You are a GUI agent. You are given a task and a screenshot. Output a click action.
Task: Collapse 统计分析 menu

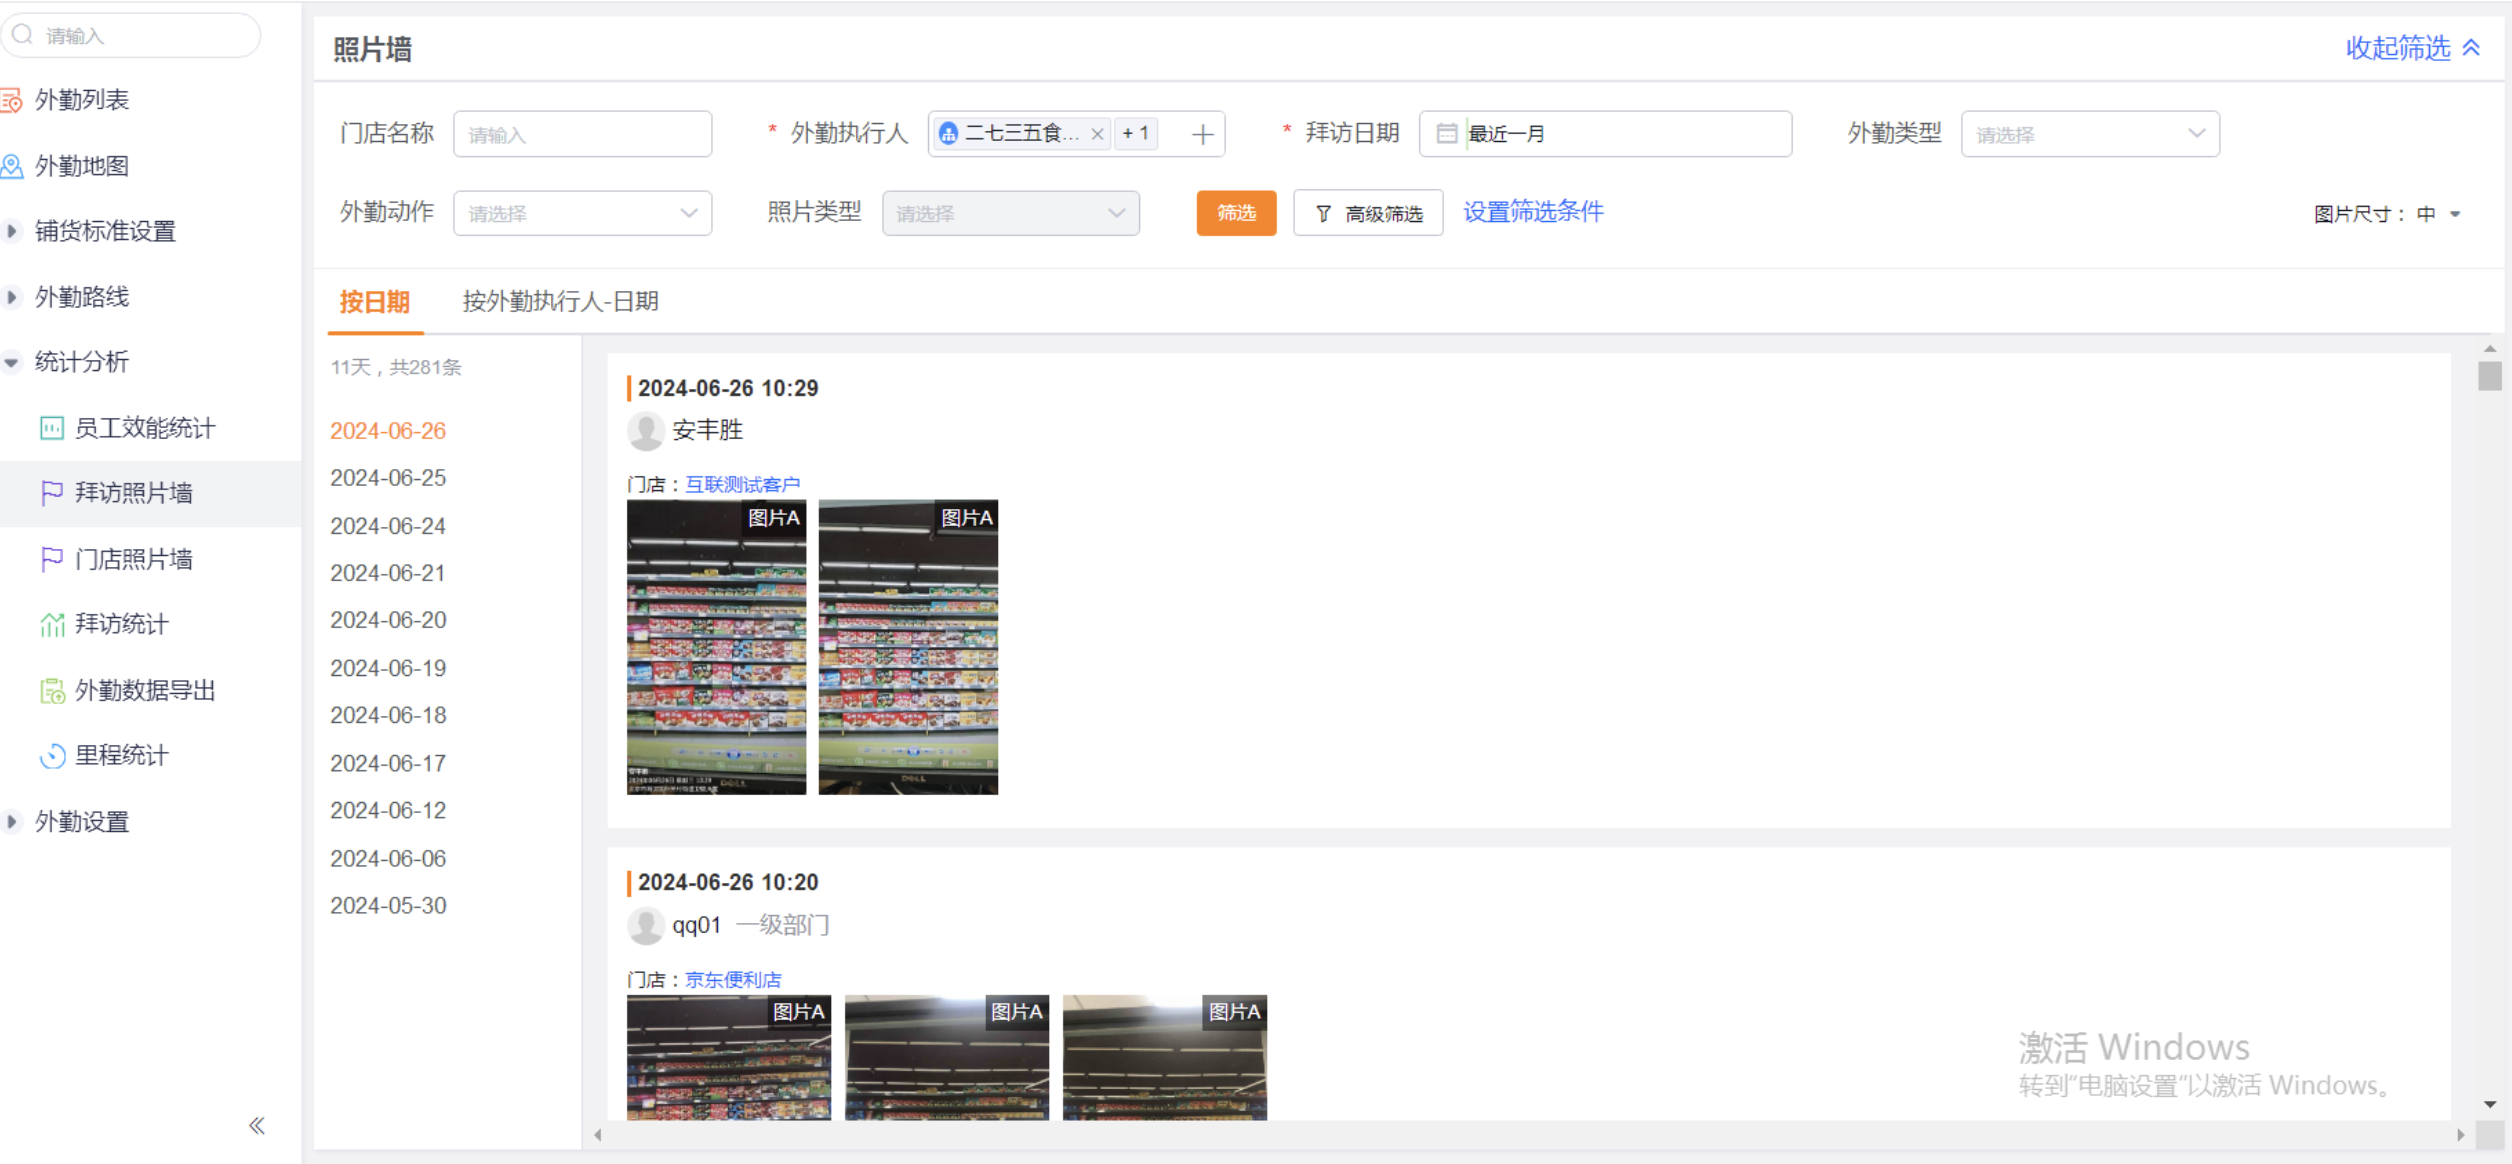click(x=12, y=362)
